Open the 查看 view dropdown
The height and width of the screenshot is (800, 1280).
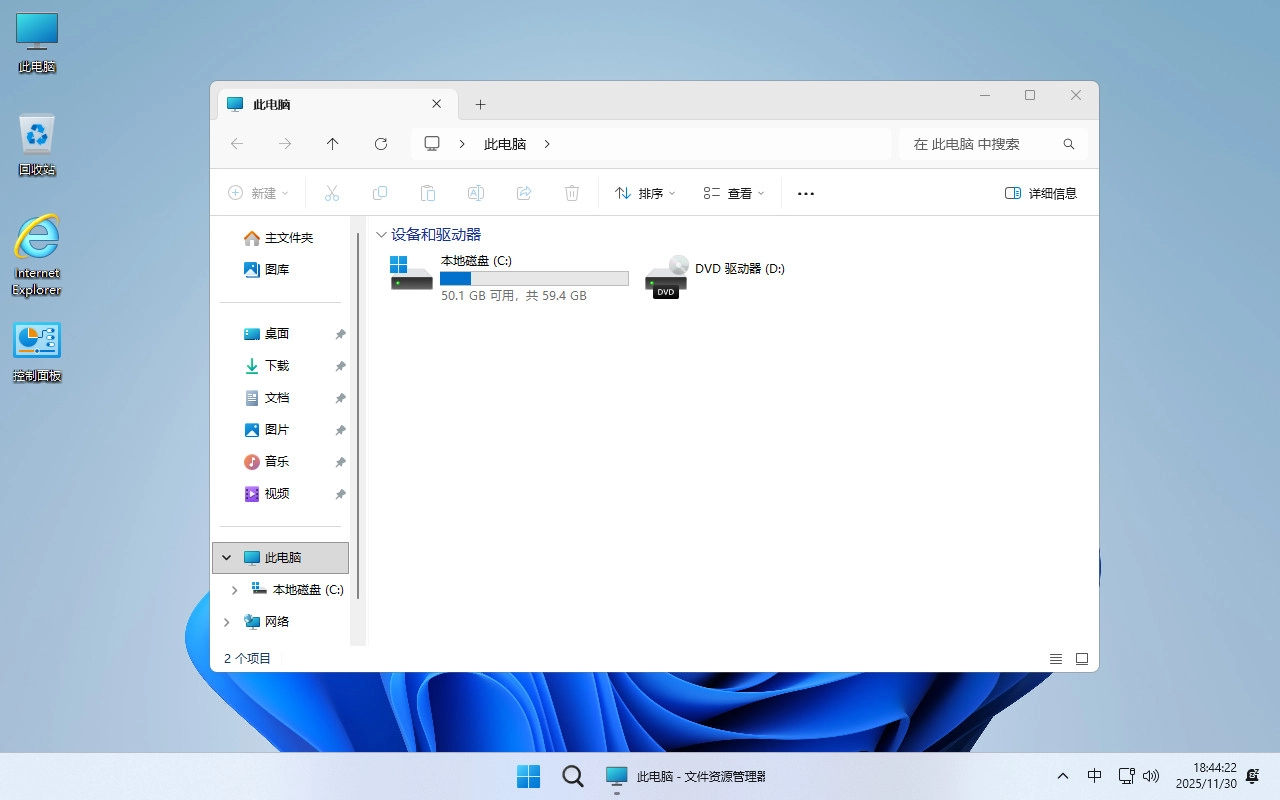(733, 192)
